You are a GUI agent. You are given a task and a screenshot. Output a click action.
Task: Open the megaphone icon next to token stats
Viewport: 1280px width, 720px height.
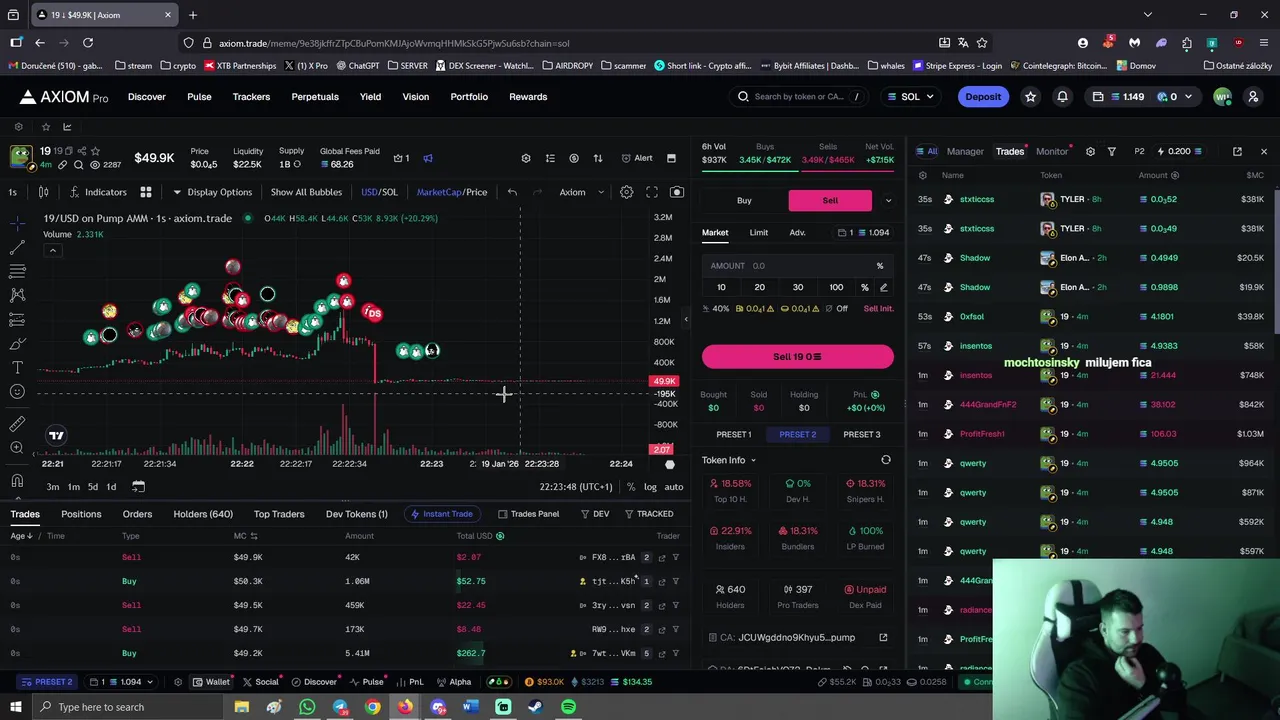428,158
